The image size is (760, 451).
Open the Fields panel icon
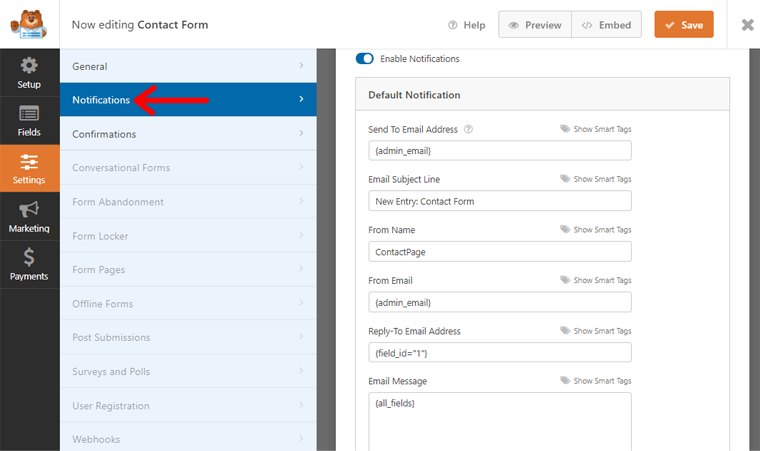click(x=29, y=114)
